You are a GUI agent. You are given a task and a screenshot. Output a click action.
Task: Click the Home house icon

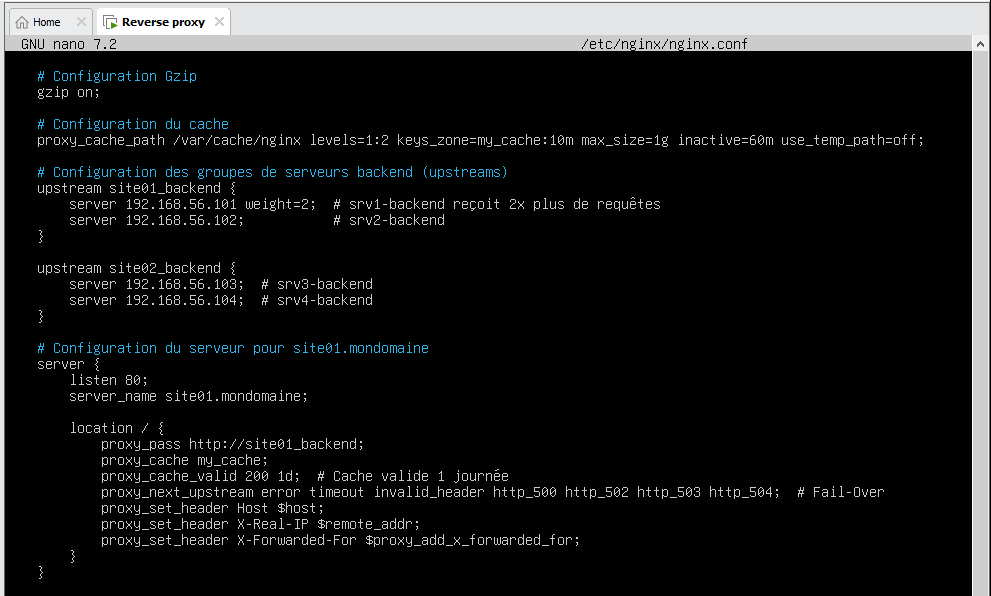pos(22,23)
